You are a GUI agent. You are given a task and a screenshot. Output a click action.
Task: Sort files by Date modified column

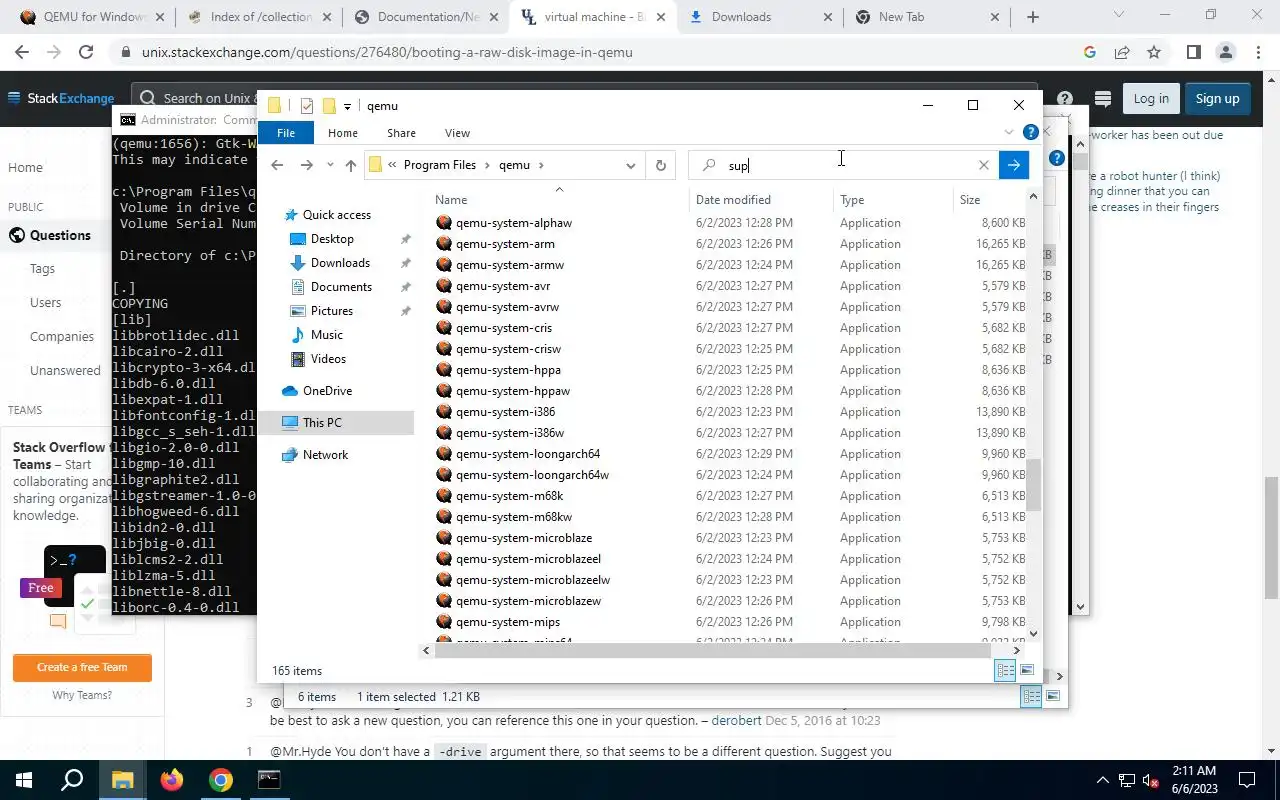(761, 200)
